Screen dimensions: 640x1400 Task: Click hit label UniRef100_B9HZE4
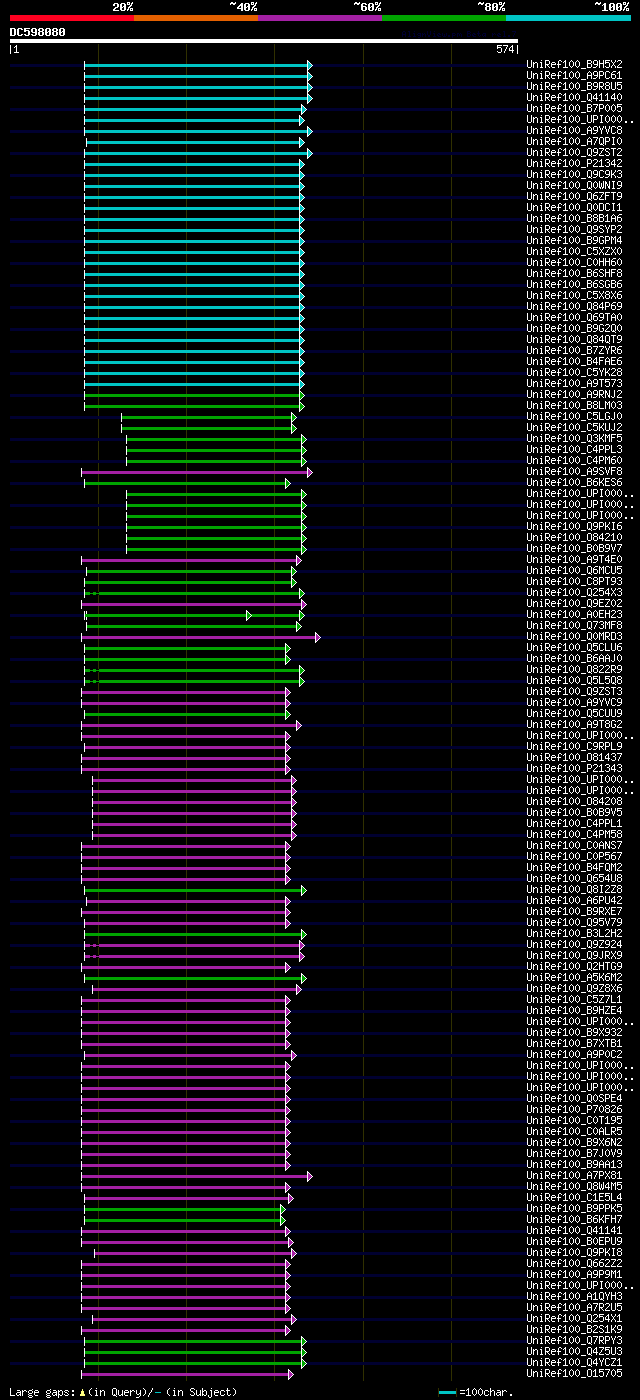click(574, 1011)
